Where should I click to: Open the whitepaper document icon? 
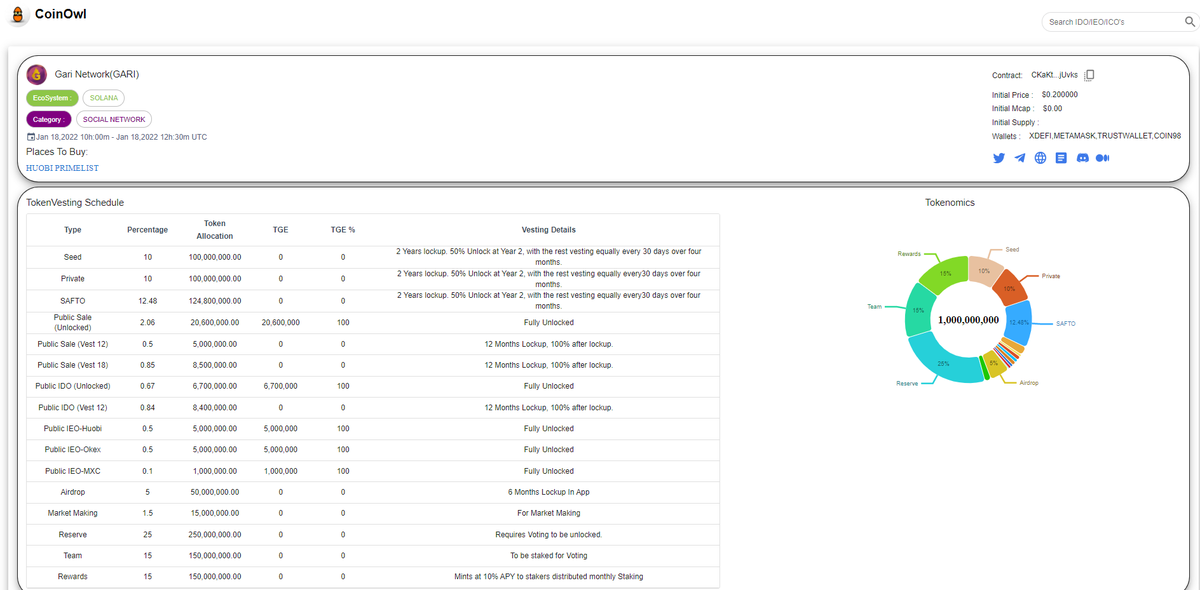[1061, 158]
